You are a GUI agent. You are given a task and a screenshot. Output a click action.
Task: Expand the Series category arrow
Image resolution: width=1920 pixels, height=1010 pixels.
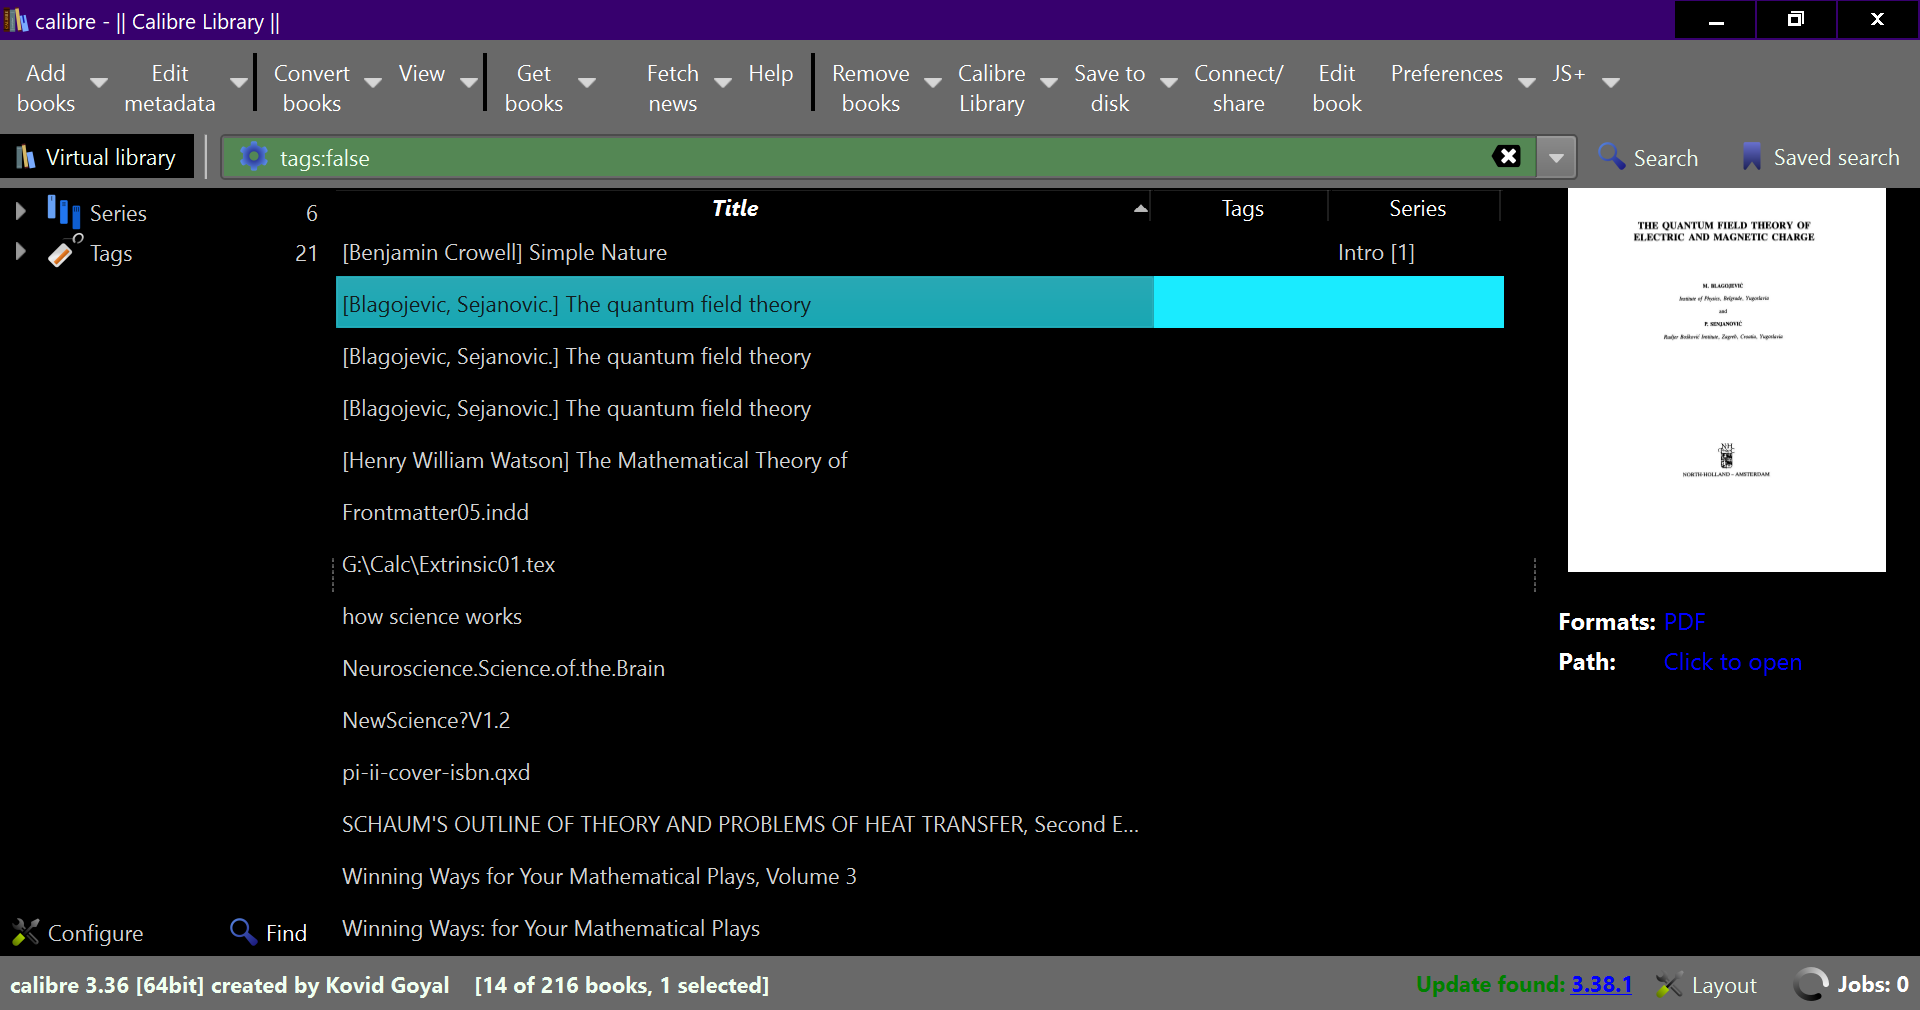(19, 211)
